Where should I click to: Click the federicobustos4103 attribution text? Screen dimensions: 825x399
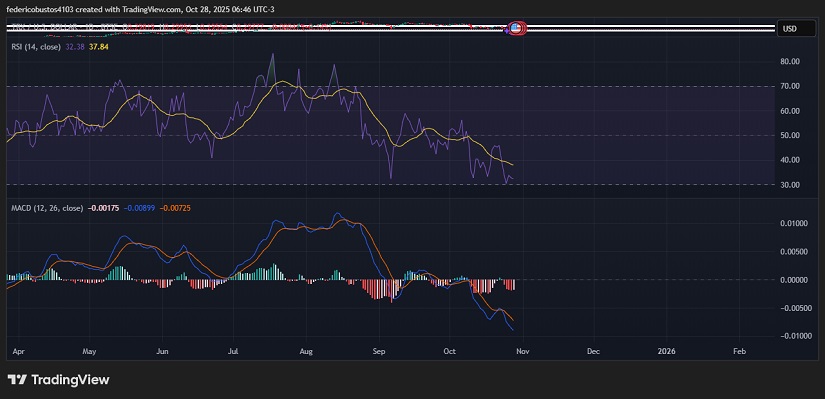point(139,9)
